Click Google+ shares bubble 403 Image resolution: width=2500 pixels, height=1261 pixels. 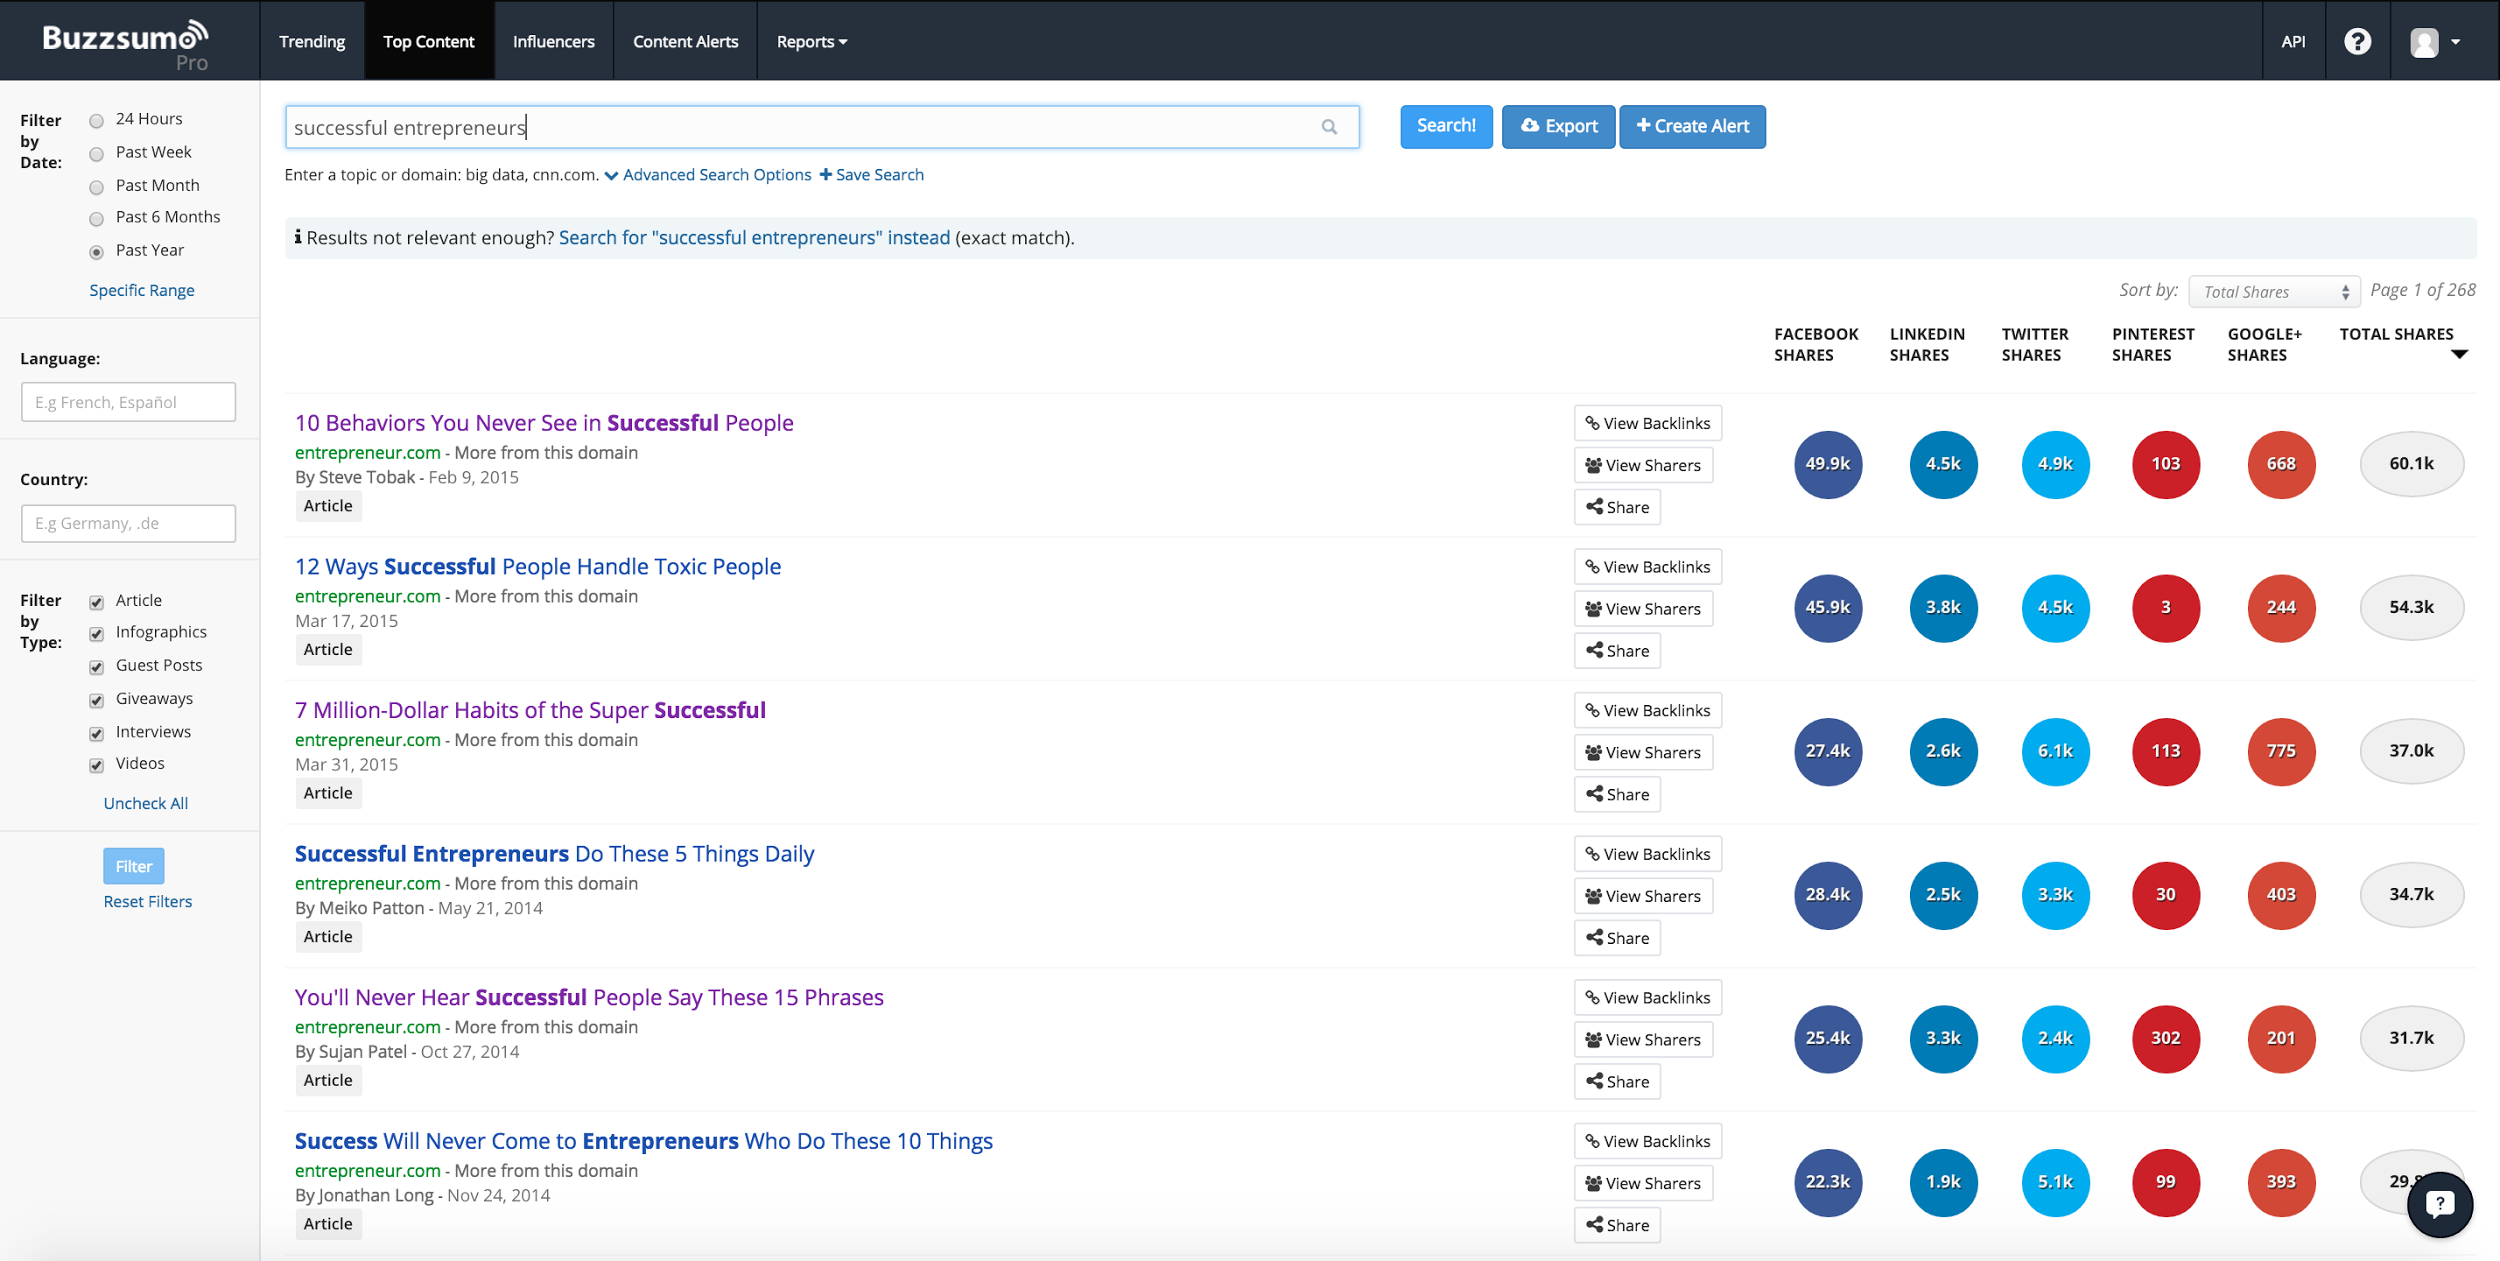tap(2281, 895)
